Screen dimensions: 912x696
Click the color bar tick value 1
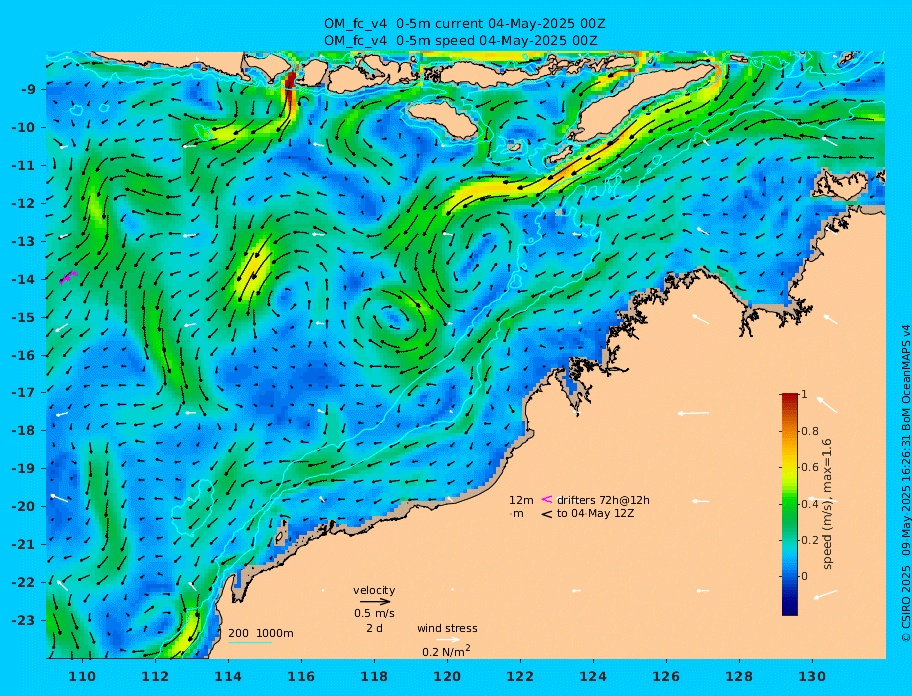click(804, 394)
